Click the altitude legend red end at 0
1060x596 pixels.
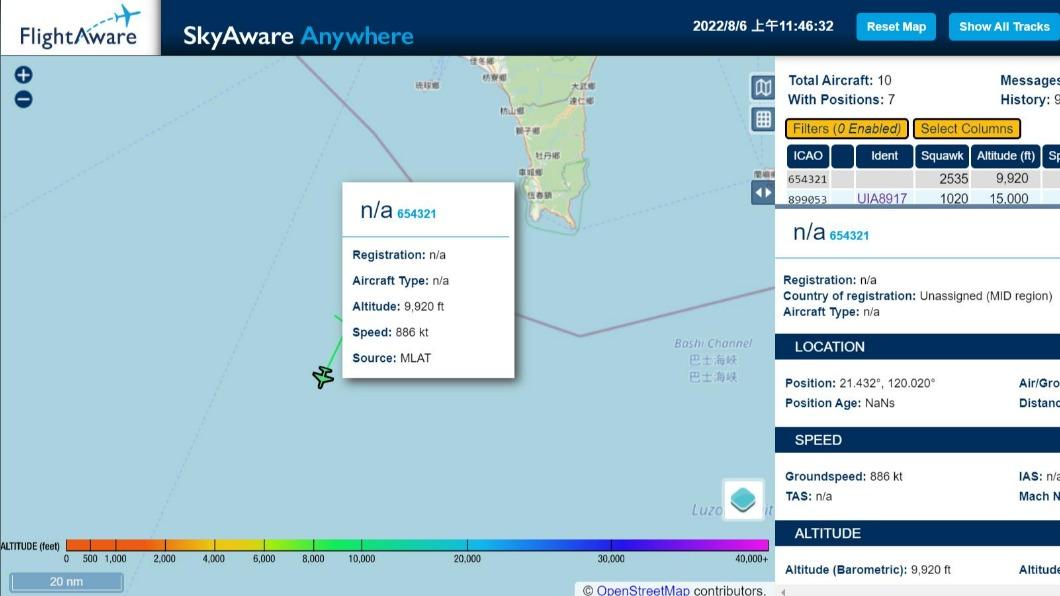point(67,545)
